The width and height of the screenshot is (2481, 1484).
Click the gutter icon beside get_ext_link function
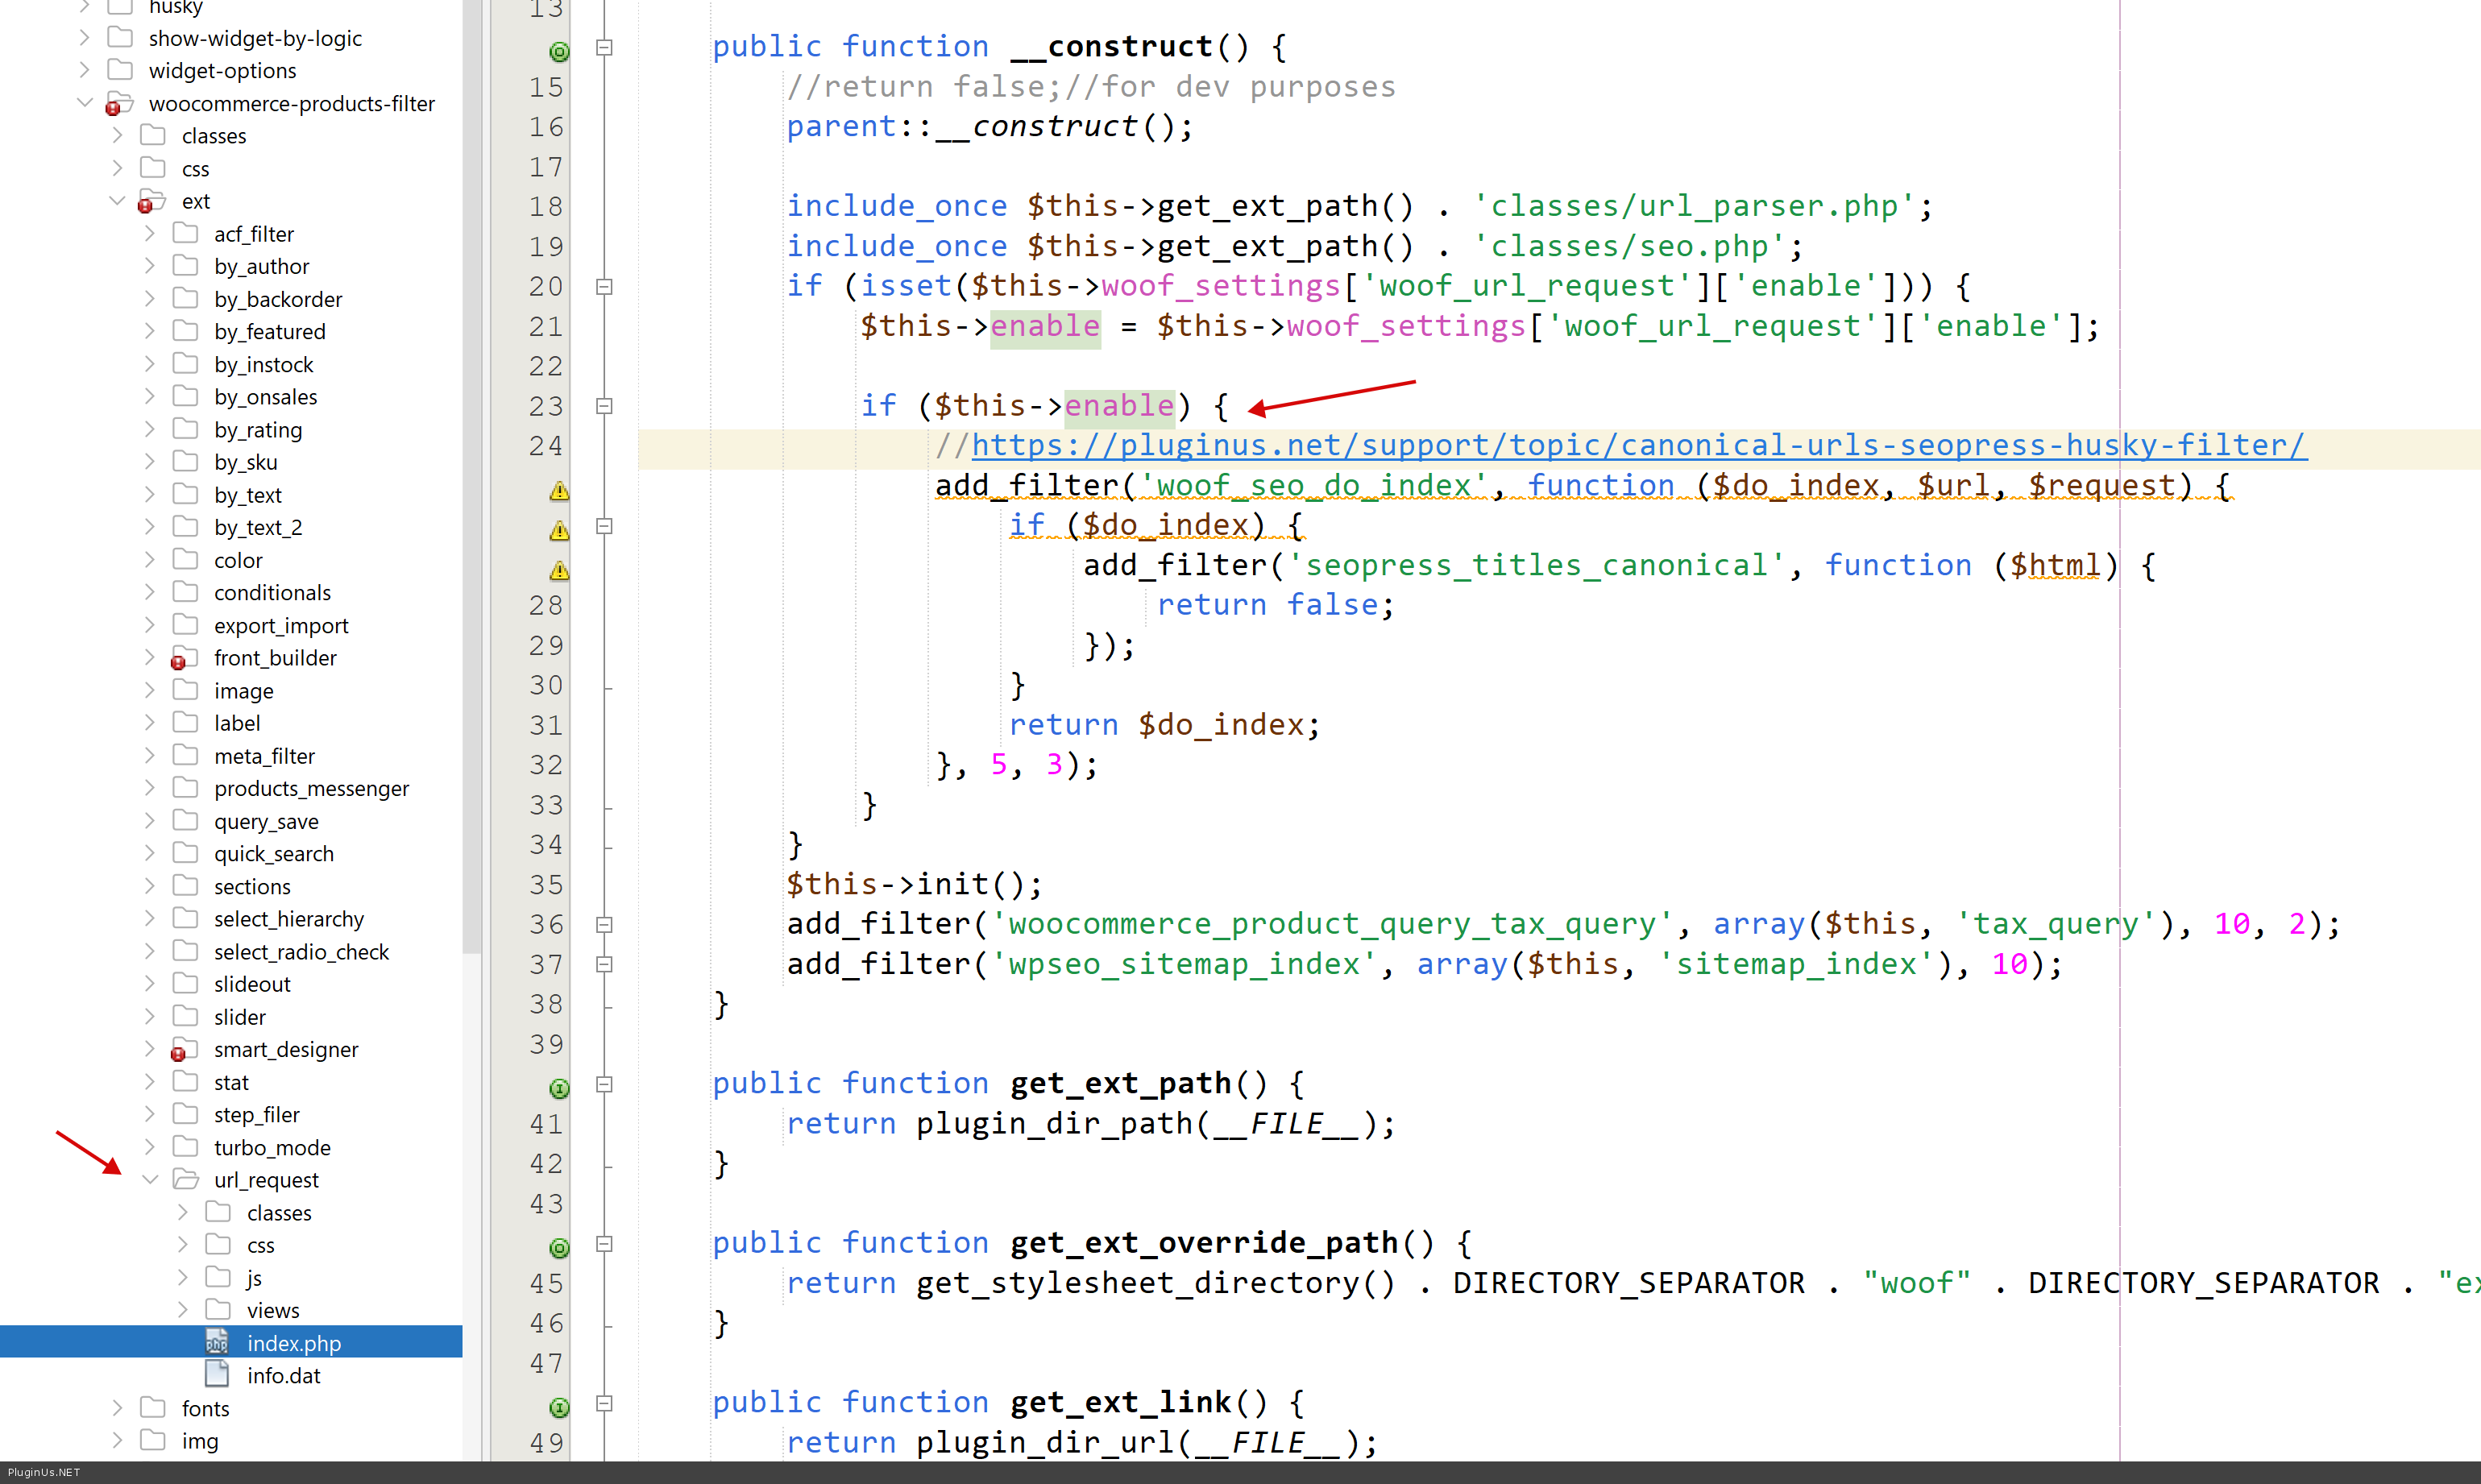(x=559, y=1407)
